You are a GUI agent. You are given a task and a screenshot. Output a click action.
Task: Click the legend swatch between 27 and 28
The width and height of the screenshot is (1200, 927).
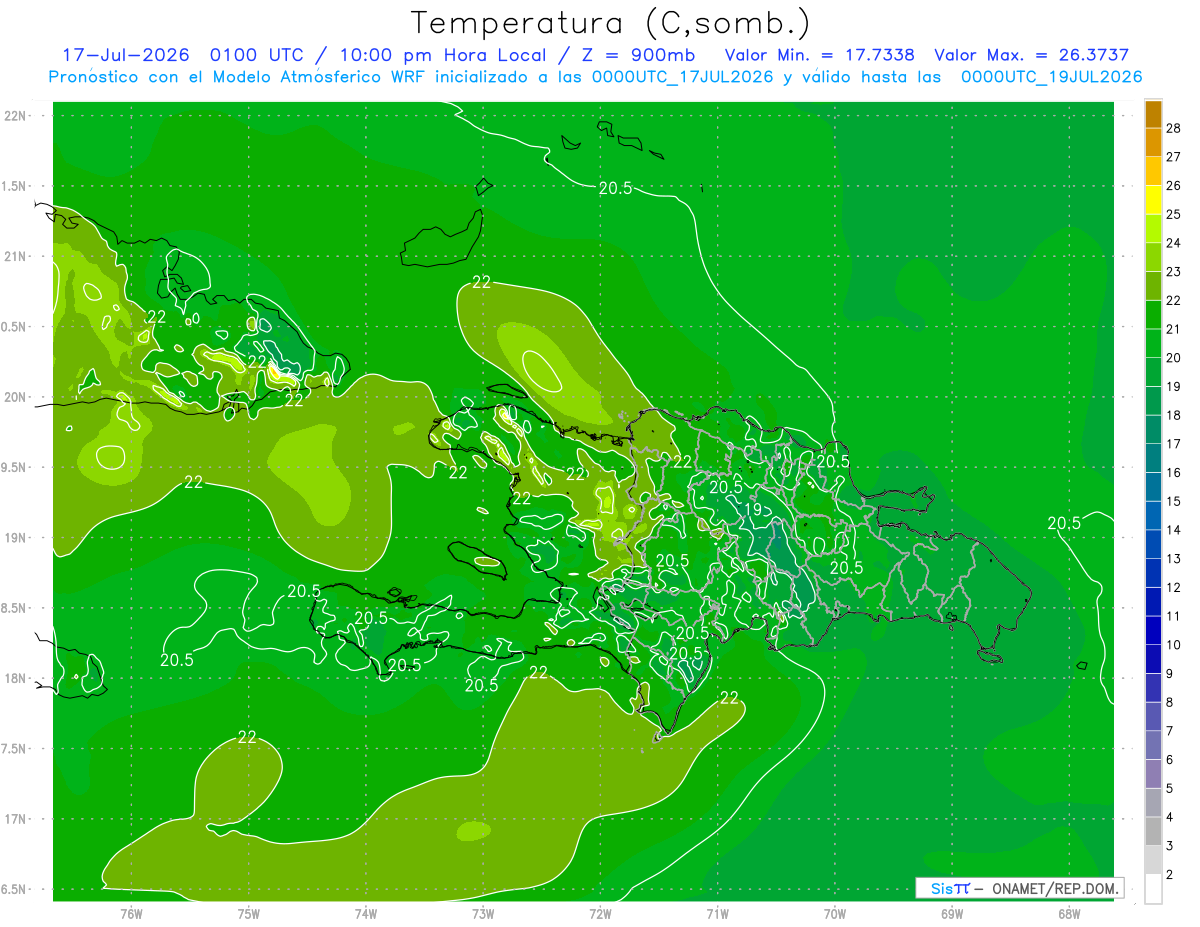pos(1153,142)
